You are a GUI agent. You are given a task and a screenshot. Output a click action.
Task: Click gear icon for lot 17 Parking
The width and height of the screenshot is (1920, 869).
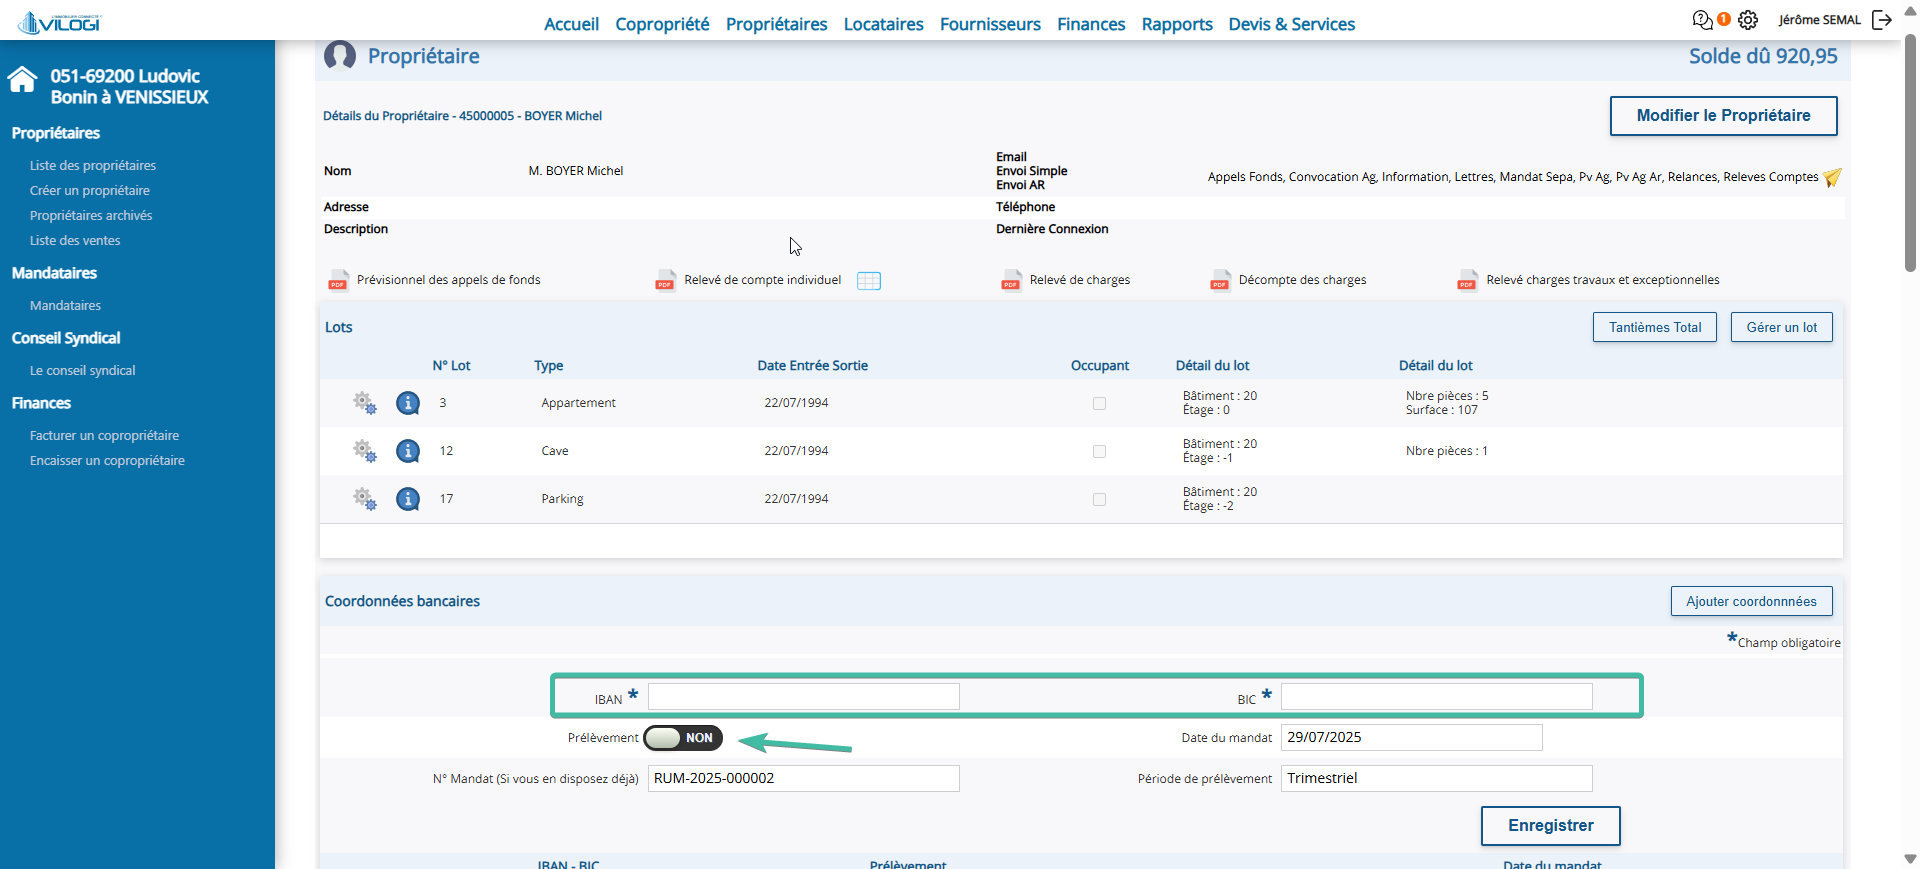click(x=365, y=499)
